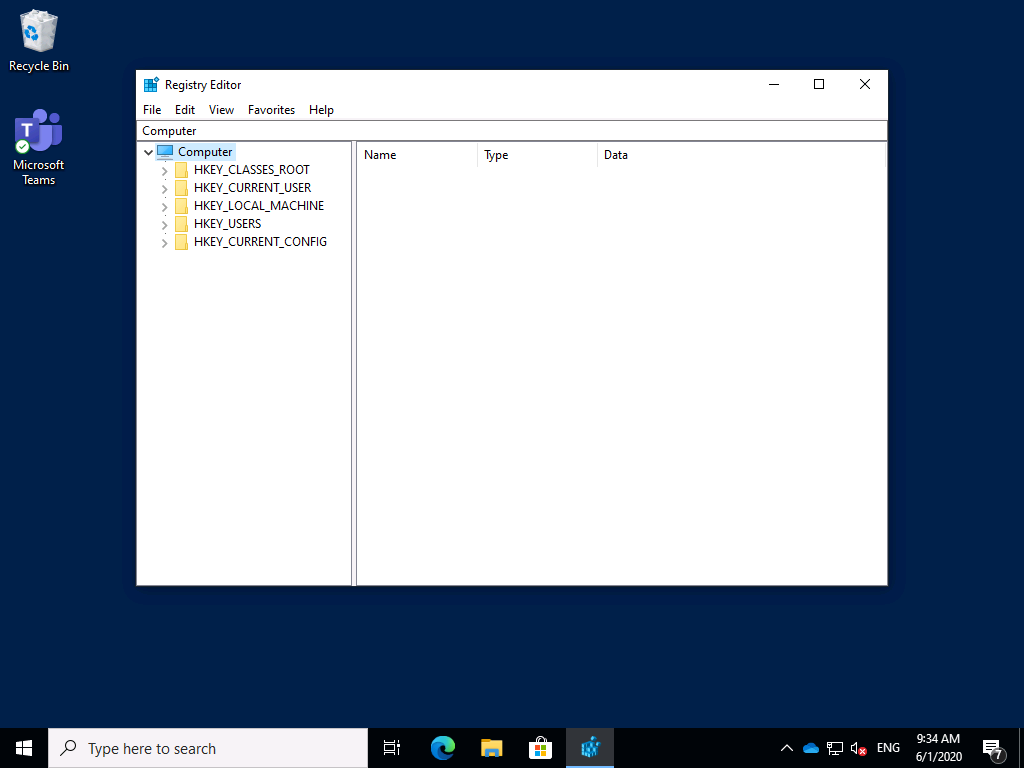Open File Explorer from taskbar
The image size is (1024, 768).
click(491, 748)
